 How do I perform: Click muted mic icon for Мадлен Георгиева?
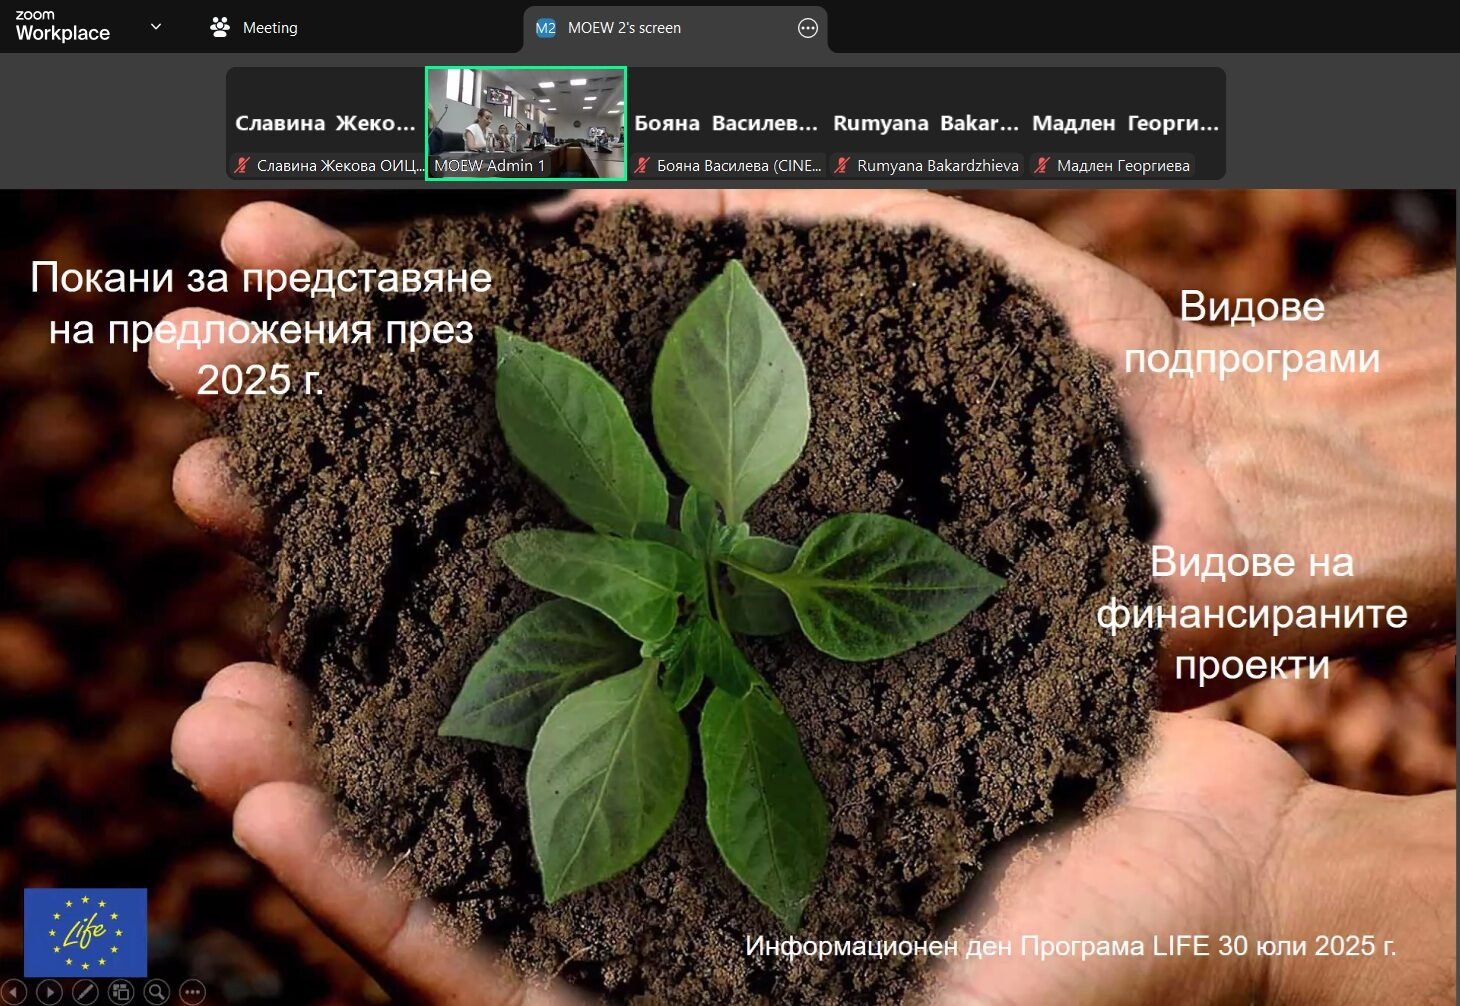[1042, 166]
